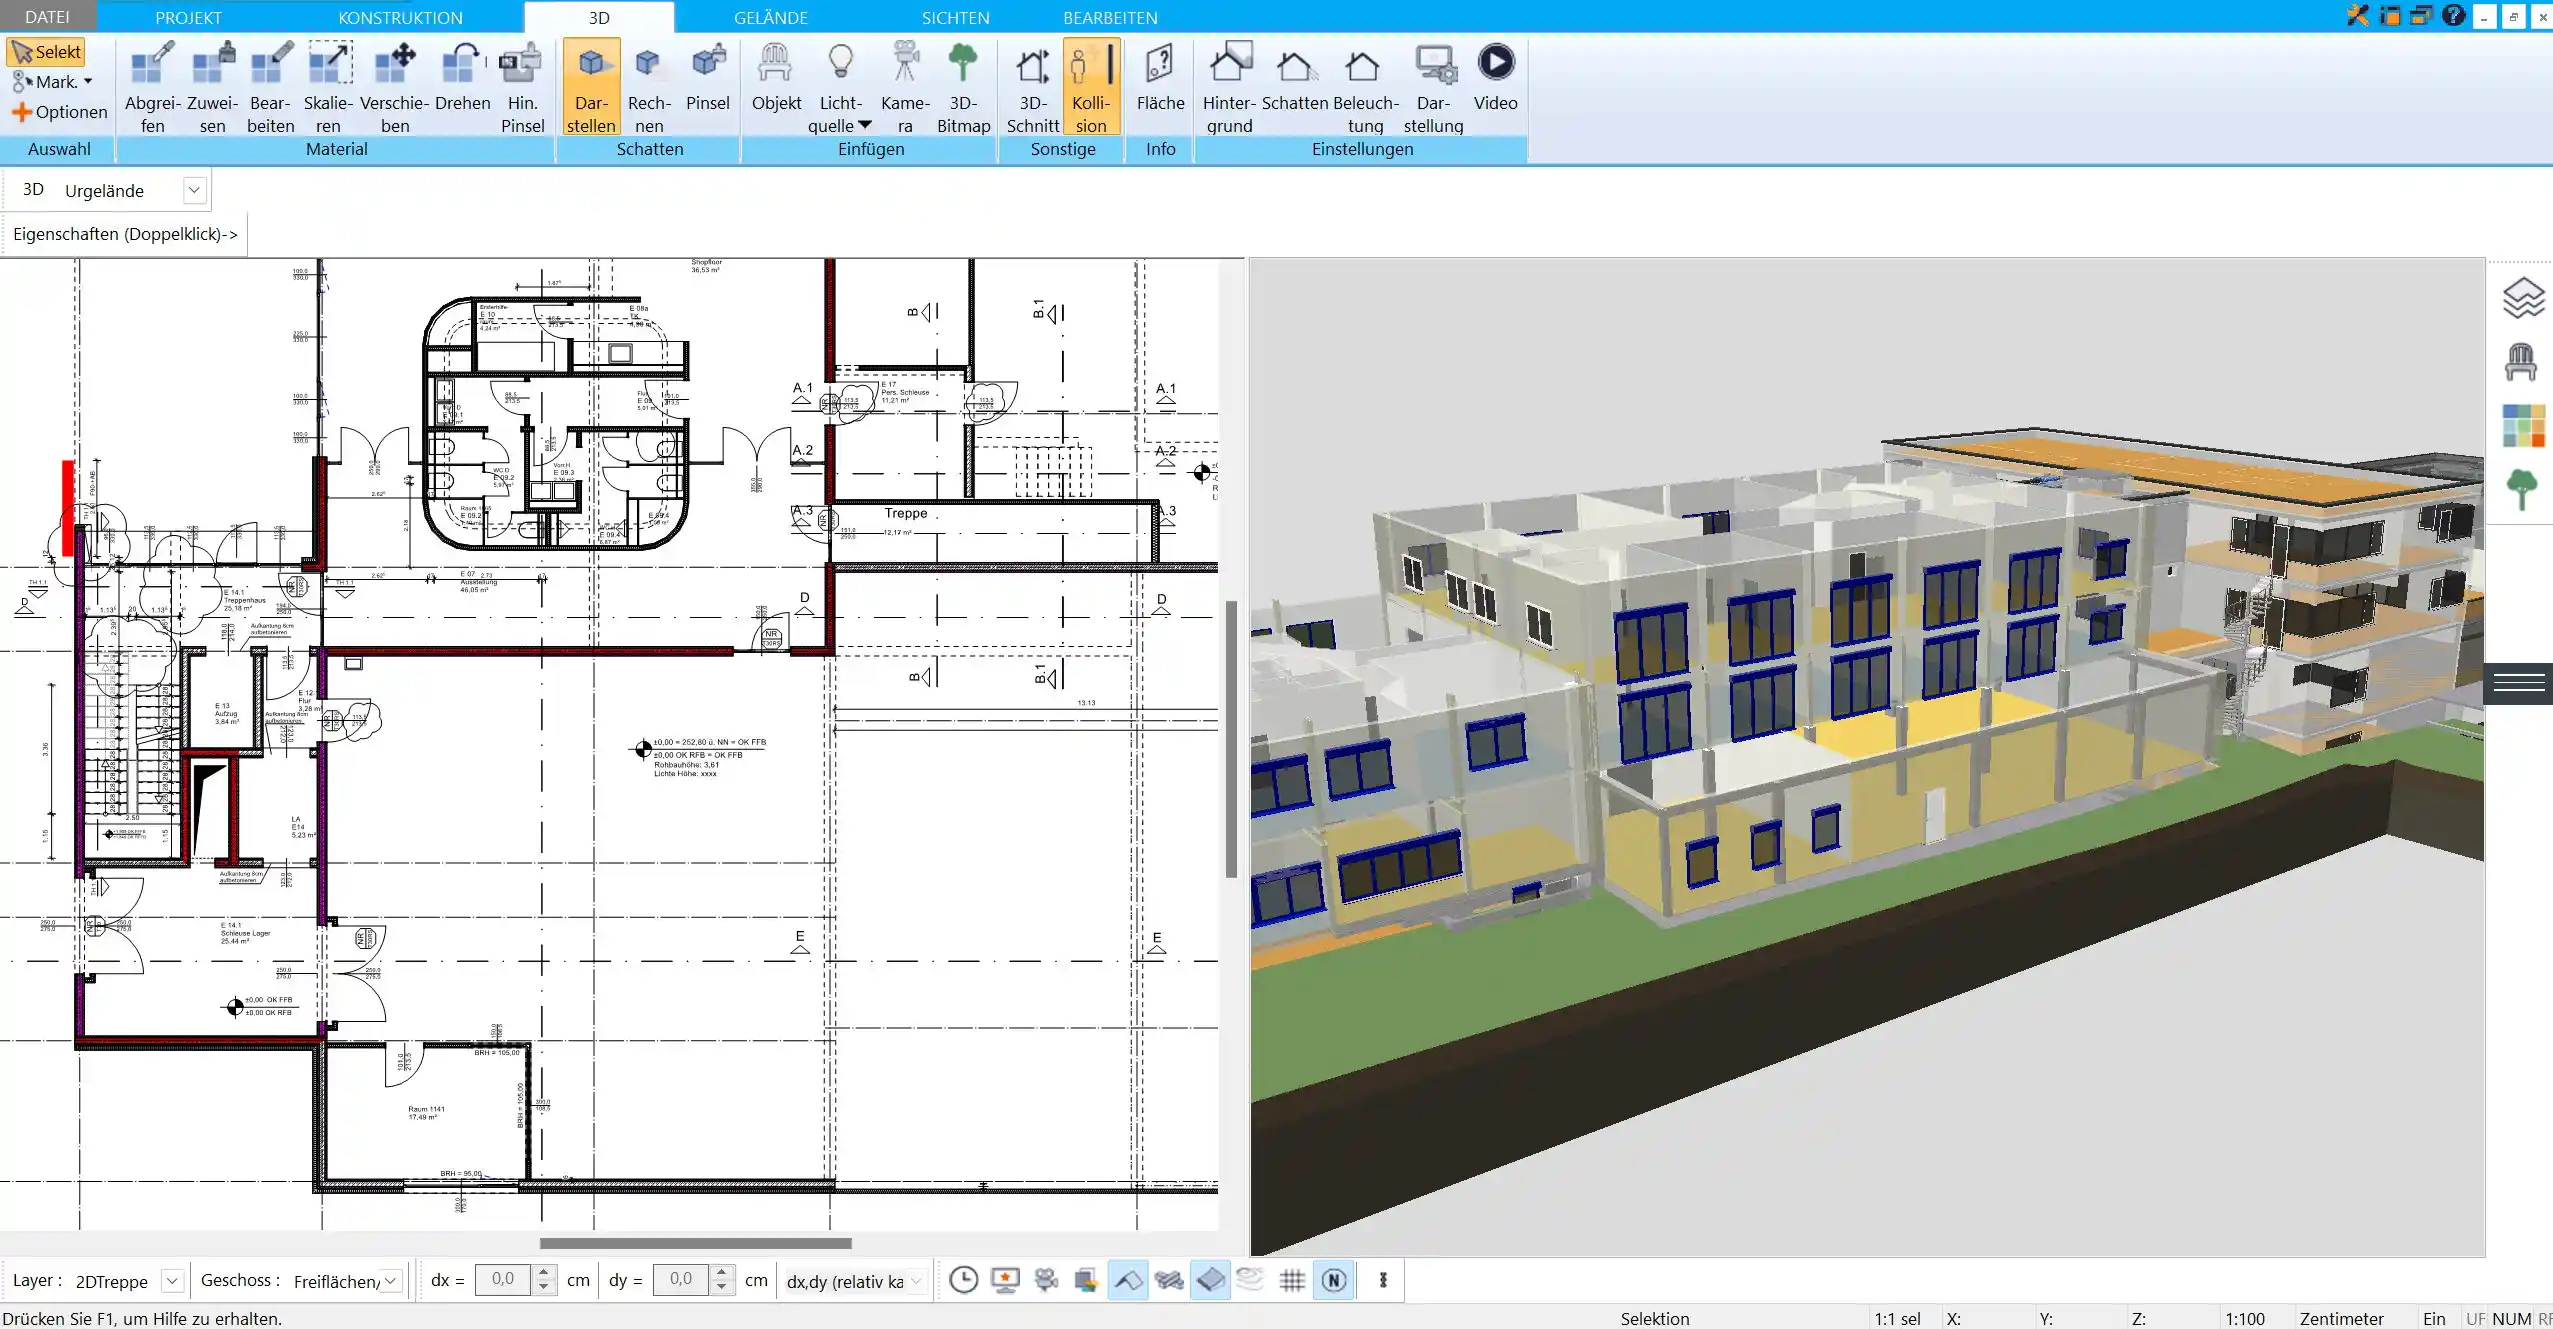Viewport: 2553px width, 1329px height.
Task: Open the BEARBEITEN ribbon tab
Action: (x=1110, y=17)
